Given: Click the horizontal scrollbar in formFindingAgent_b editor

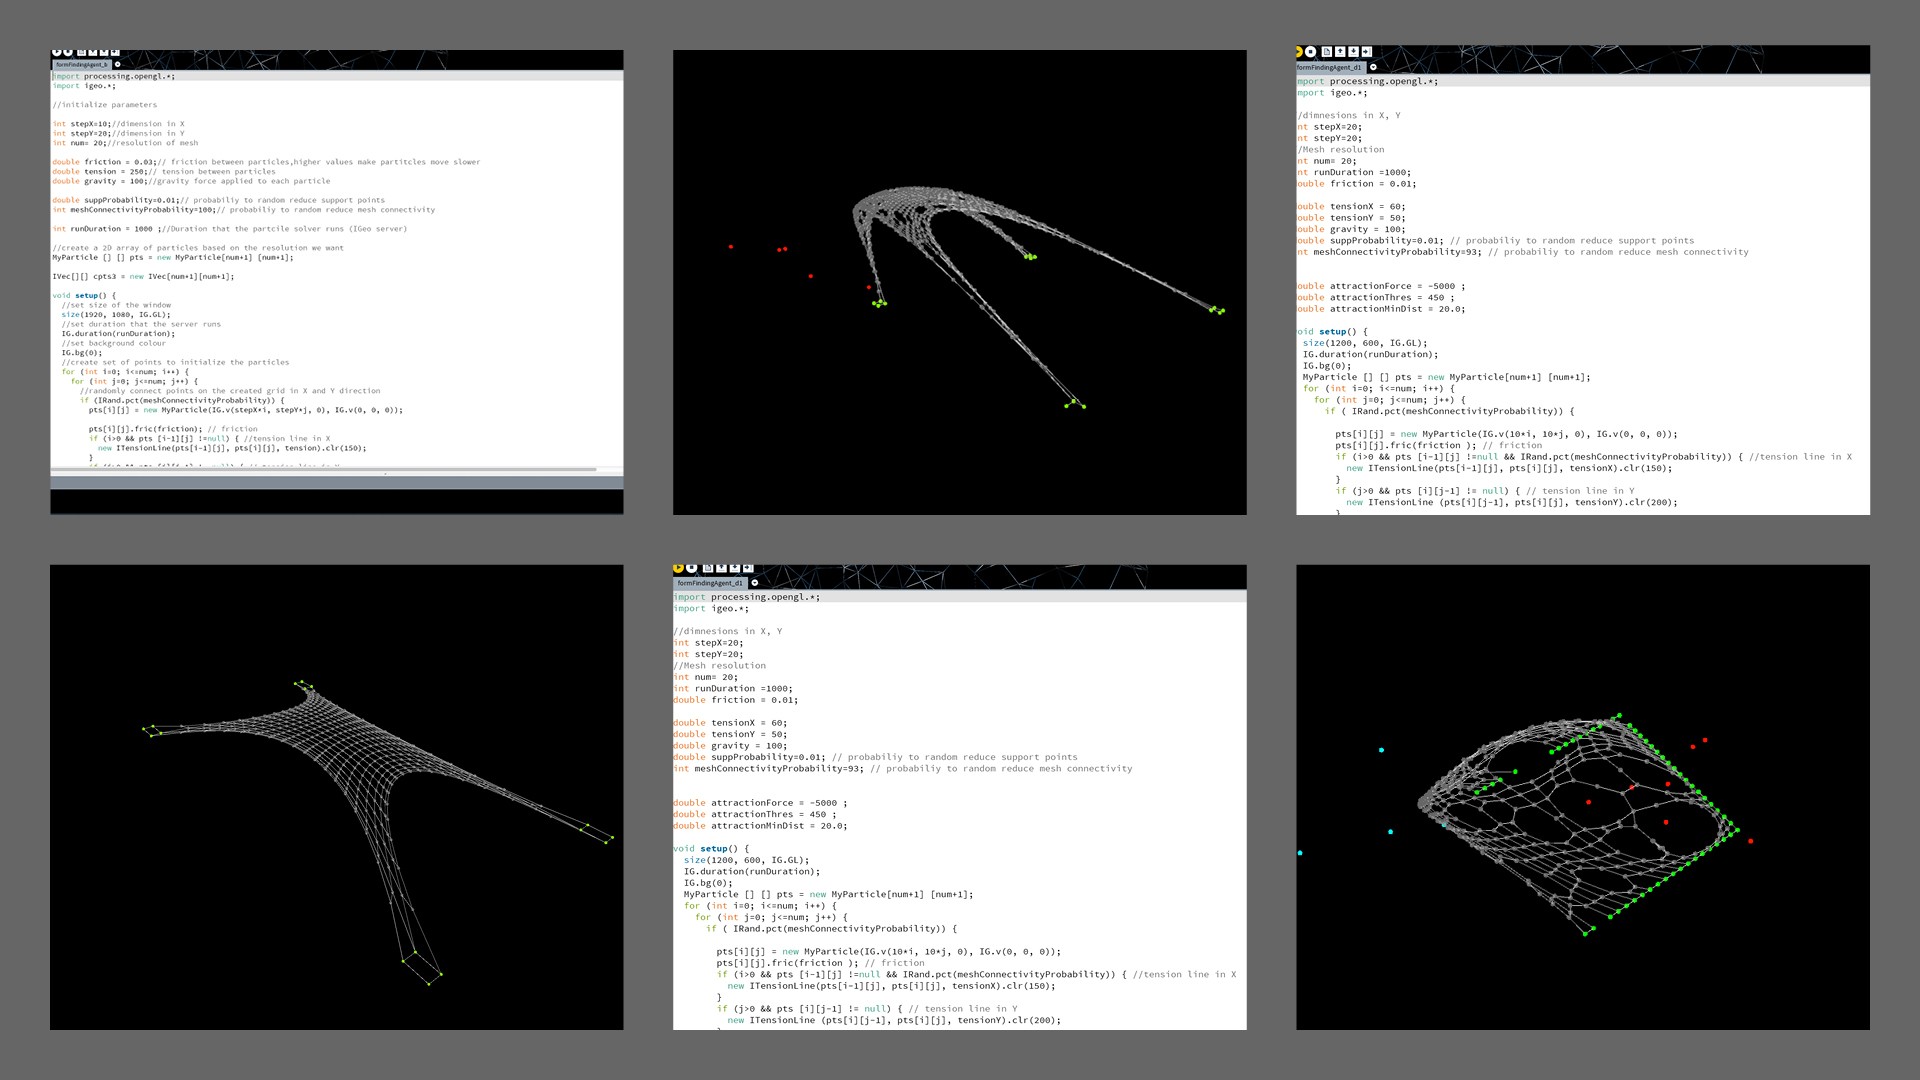Looking at the screenshot, I should [x=325, y=469].
